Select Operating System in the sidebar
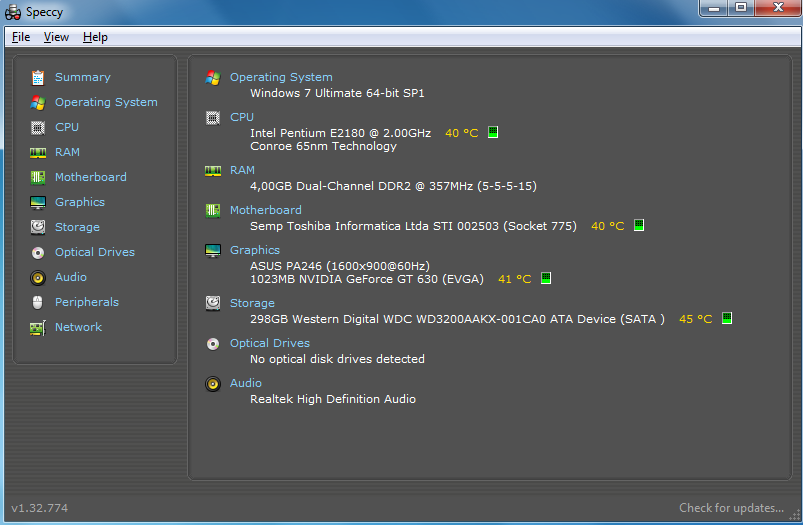 [106, 102]
